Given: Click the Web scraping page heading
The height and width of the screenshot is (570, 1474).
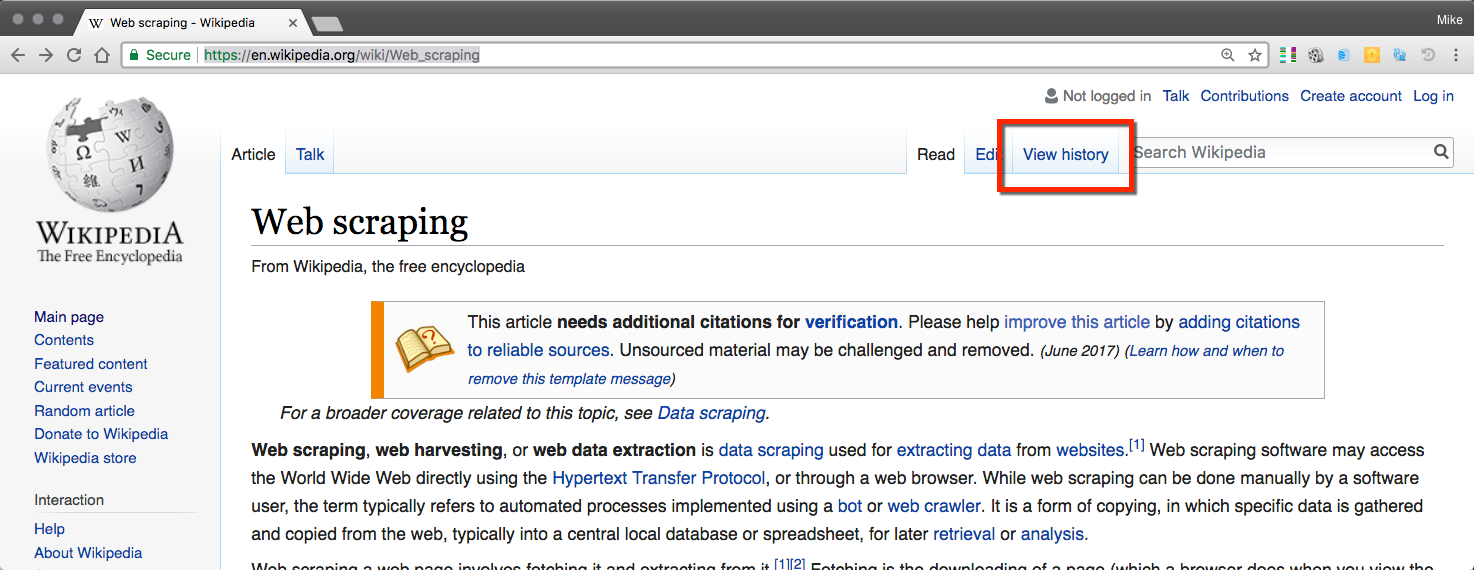Looking at the screenshot, I should pyautogui.click(x=359, y=221).
